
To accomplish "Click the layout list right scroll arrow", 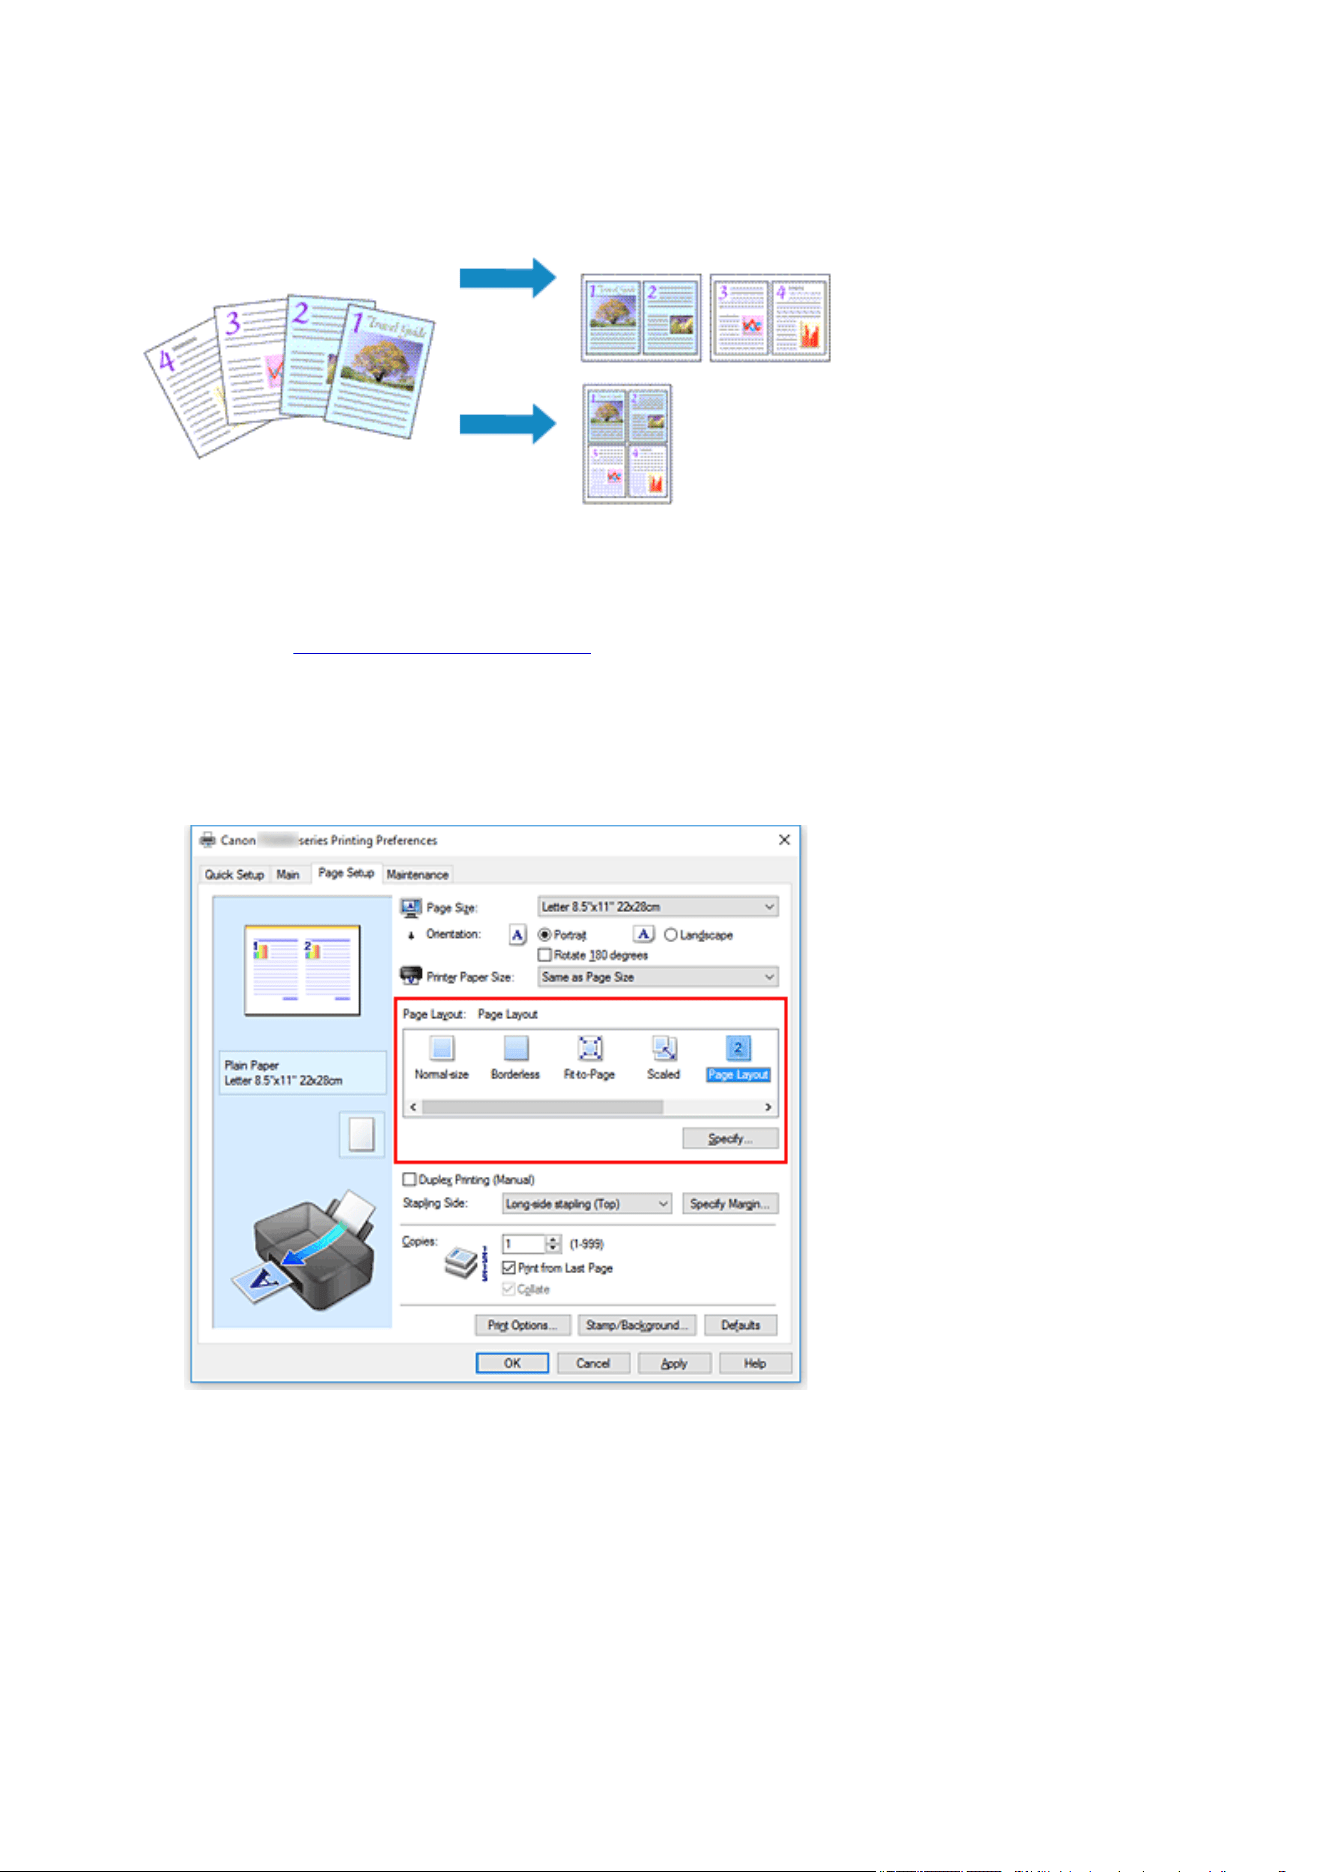I will pos(768,1107).
